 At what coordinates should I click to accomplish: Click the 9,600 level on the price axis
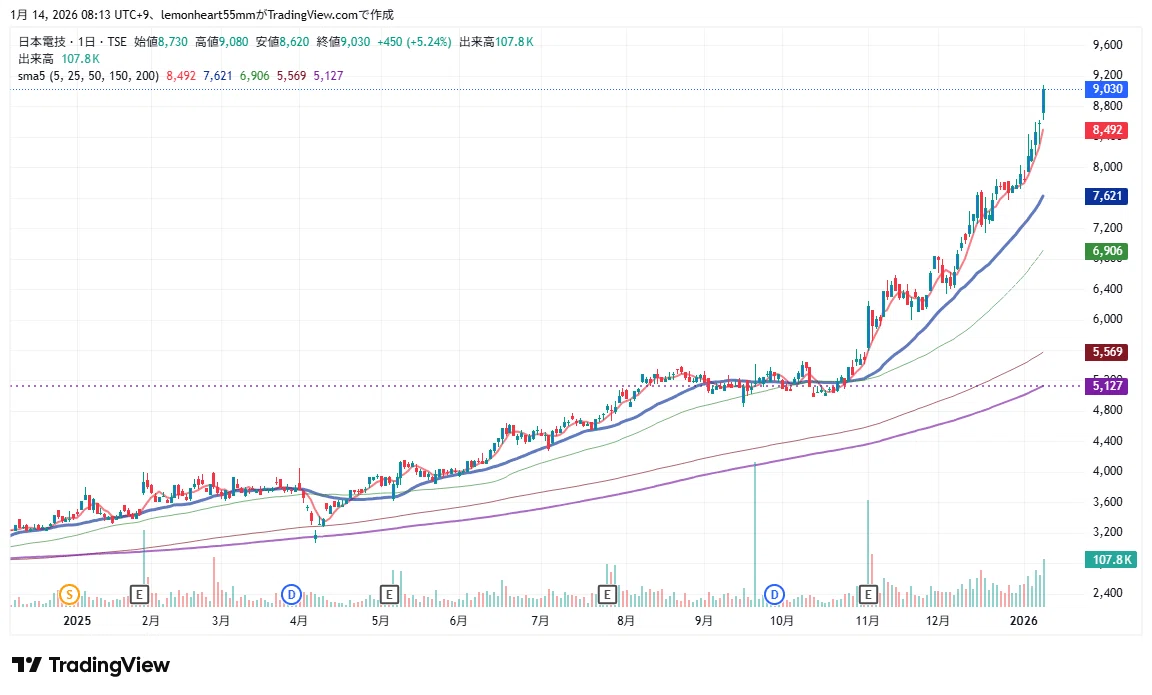tap(1107, 45)
